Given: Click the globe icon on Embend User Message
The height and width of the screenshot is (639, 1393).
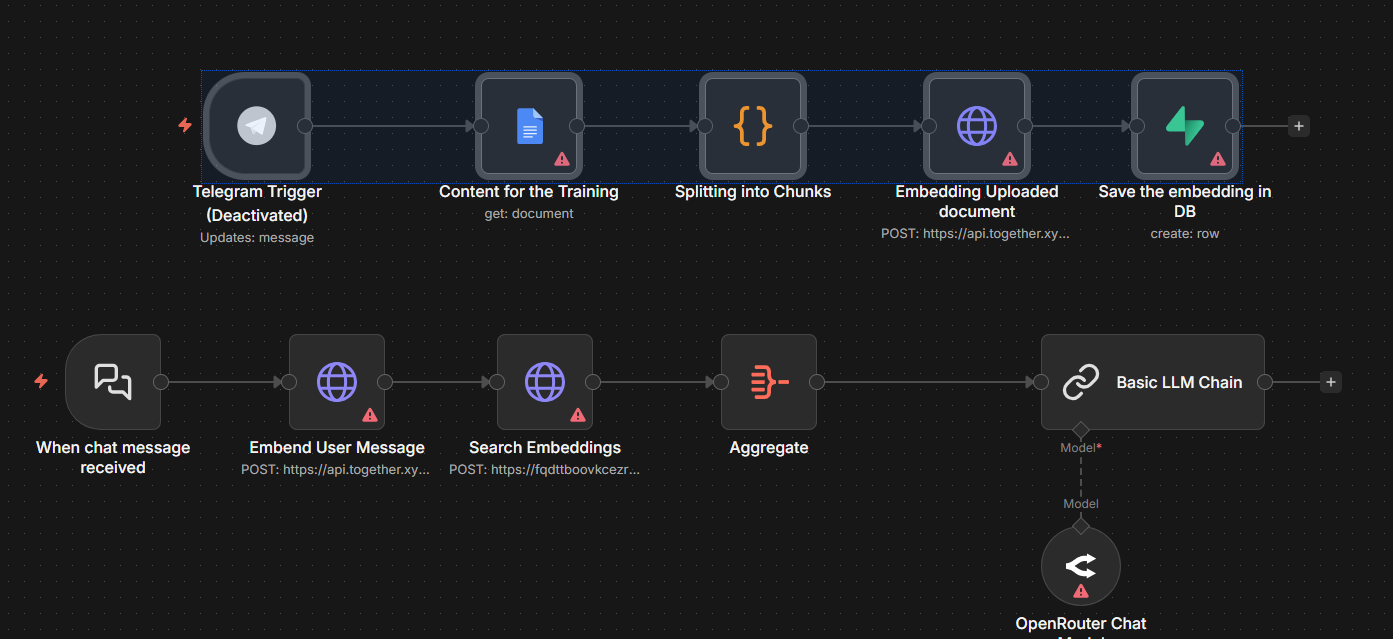Looking at the screenshot, I should 337,381.
